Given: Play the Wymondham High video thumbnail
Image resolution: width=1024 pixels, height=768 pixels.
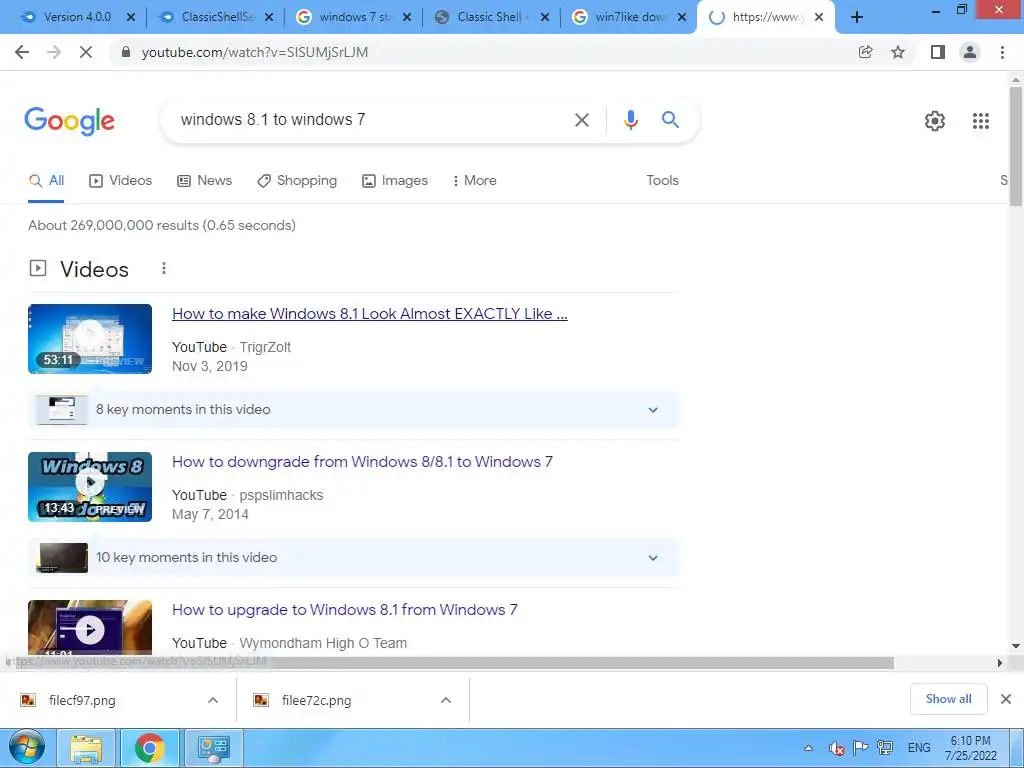Looking at the screenshot, I should tap(90, 628).
